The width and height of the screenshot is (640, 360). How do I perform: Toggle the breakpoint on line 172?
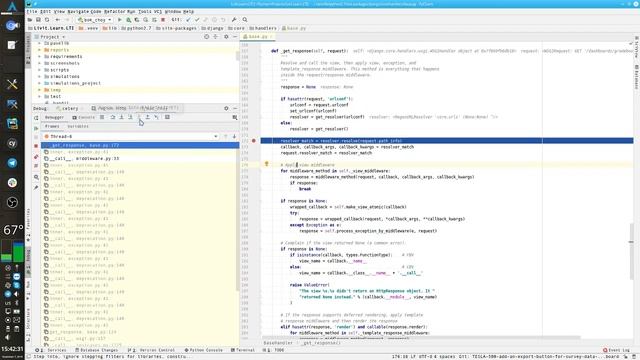253,141
